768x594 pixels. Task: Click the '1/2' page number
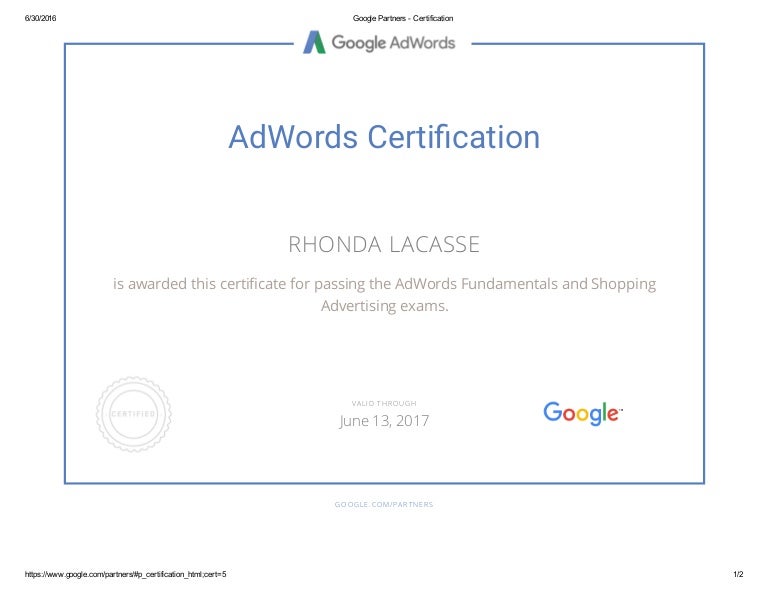tap(738, 574)
